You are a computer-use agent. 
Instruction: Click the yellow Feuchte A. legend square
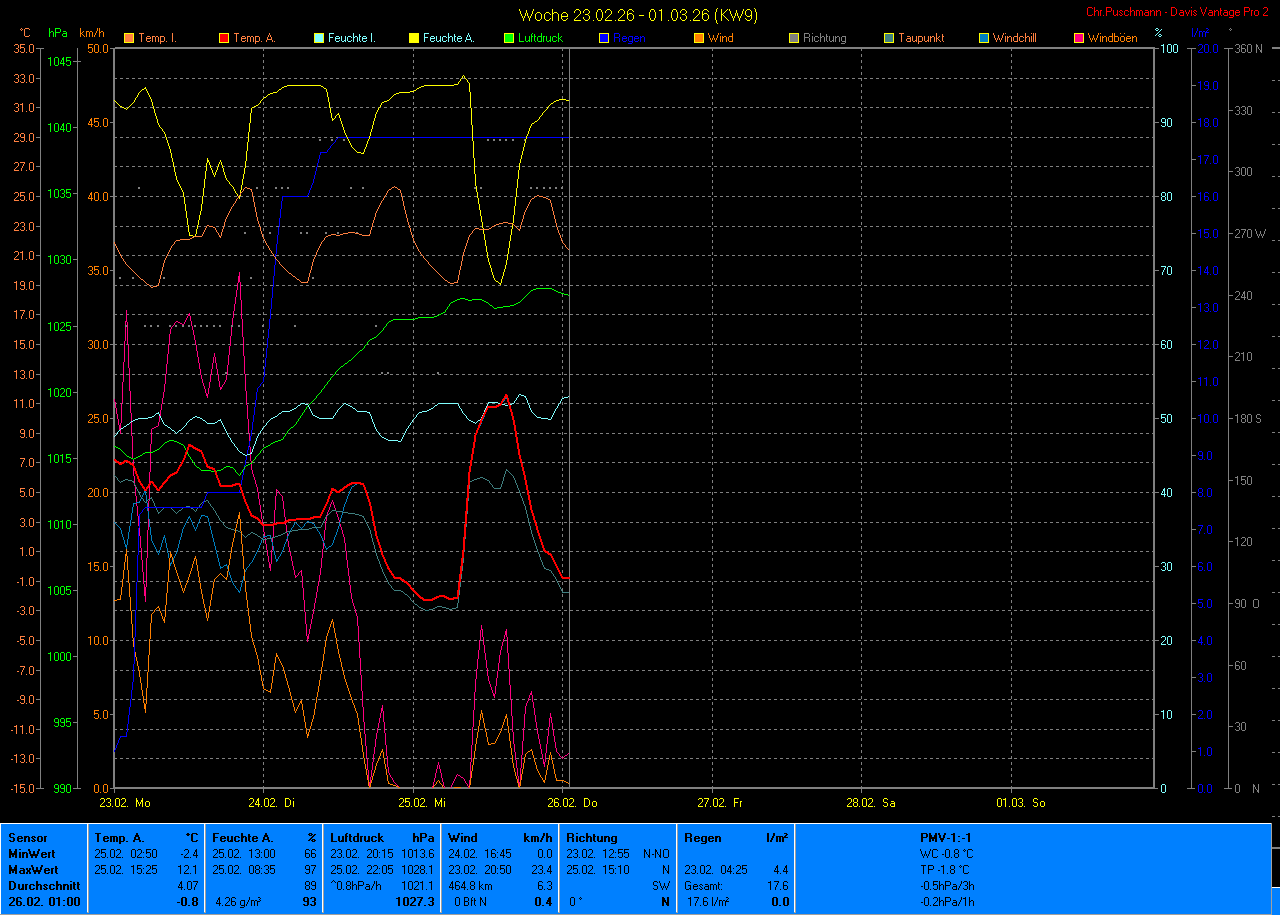click(414, 39)
